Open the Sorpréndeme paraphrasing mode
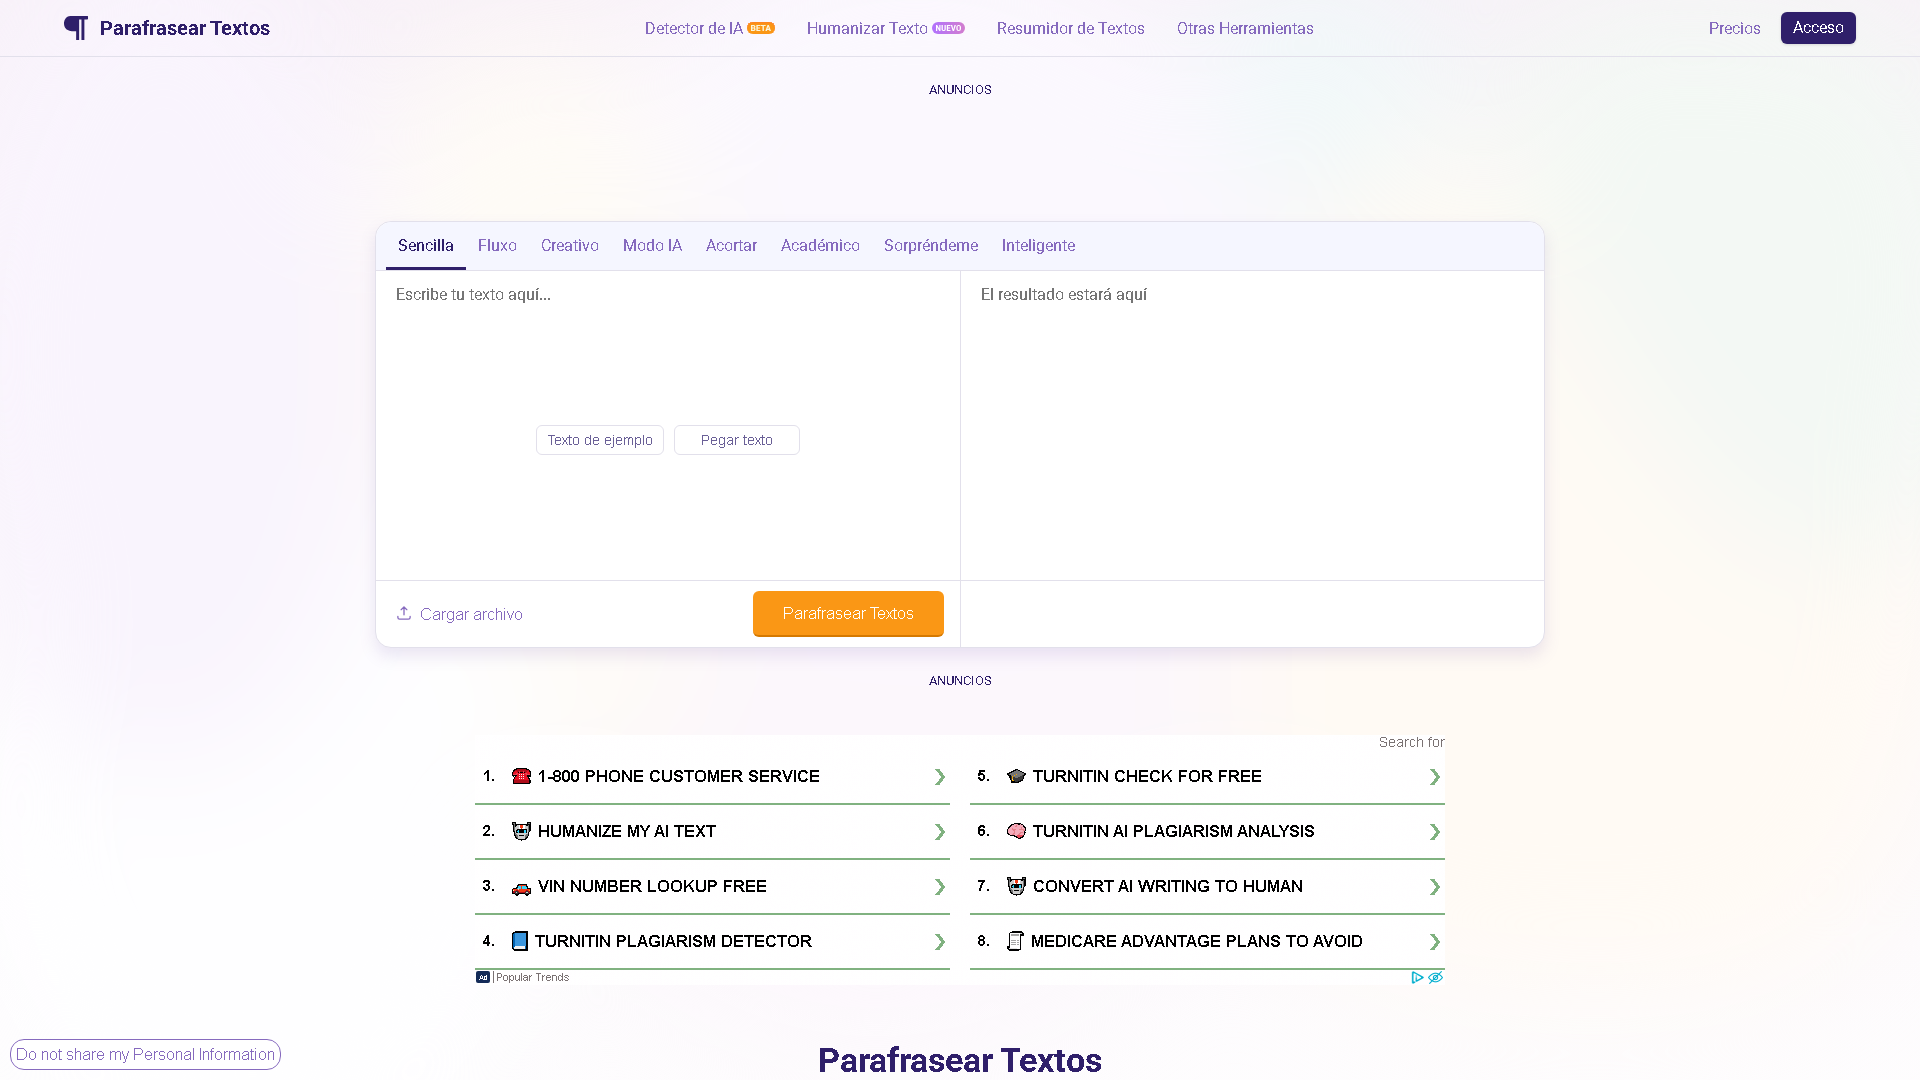The image size is (1920, 1080). pos(930,245)
